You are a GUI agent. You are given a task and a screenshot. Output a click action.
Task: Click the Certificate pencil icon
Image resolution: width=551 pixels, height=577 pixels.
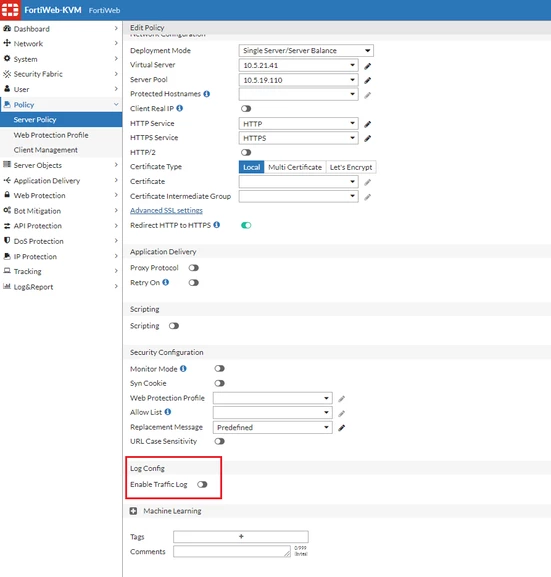tap(367, 182)
